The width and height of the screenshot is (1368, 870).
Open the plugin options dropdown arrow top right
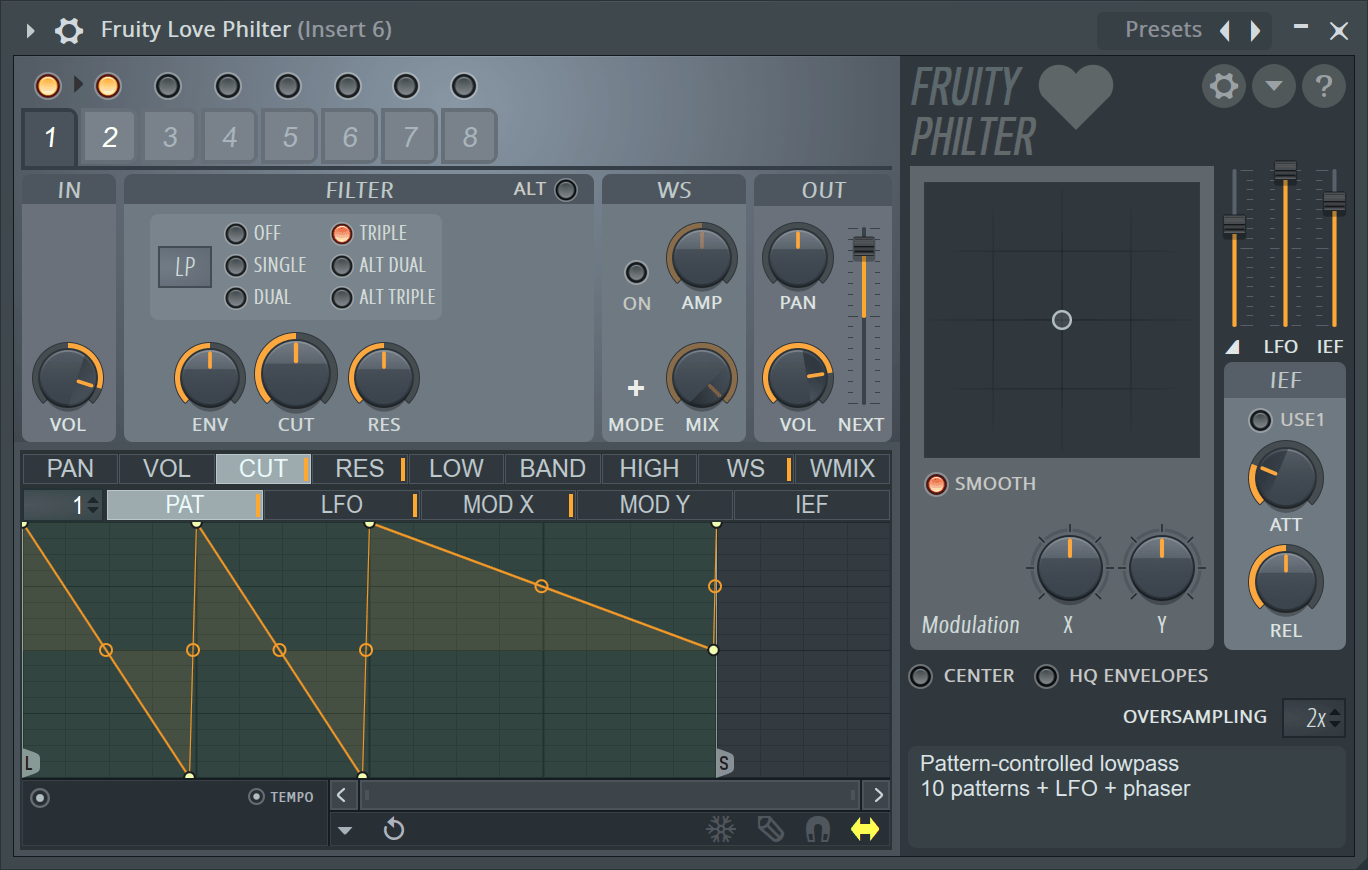coord(1274,86)
